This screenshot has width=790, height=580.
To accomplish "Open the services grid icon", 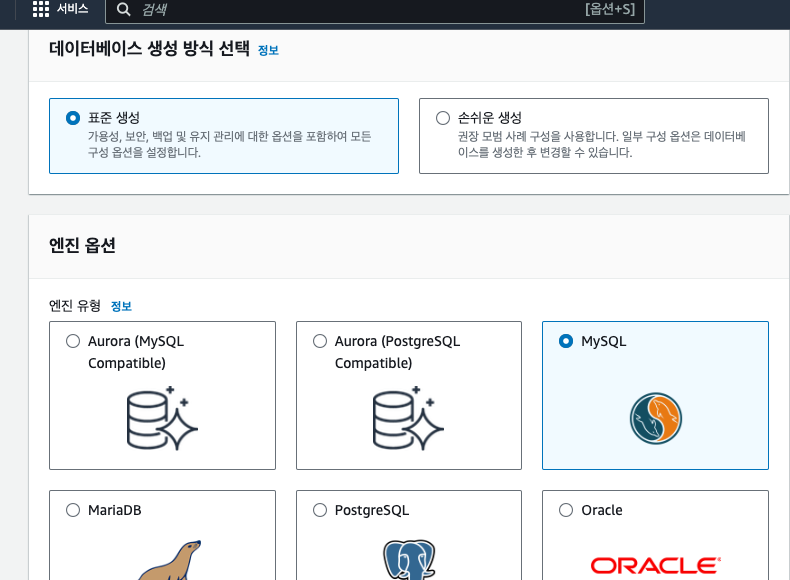I will (41, 9).
